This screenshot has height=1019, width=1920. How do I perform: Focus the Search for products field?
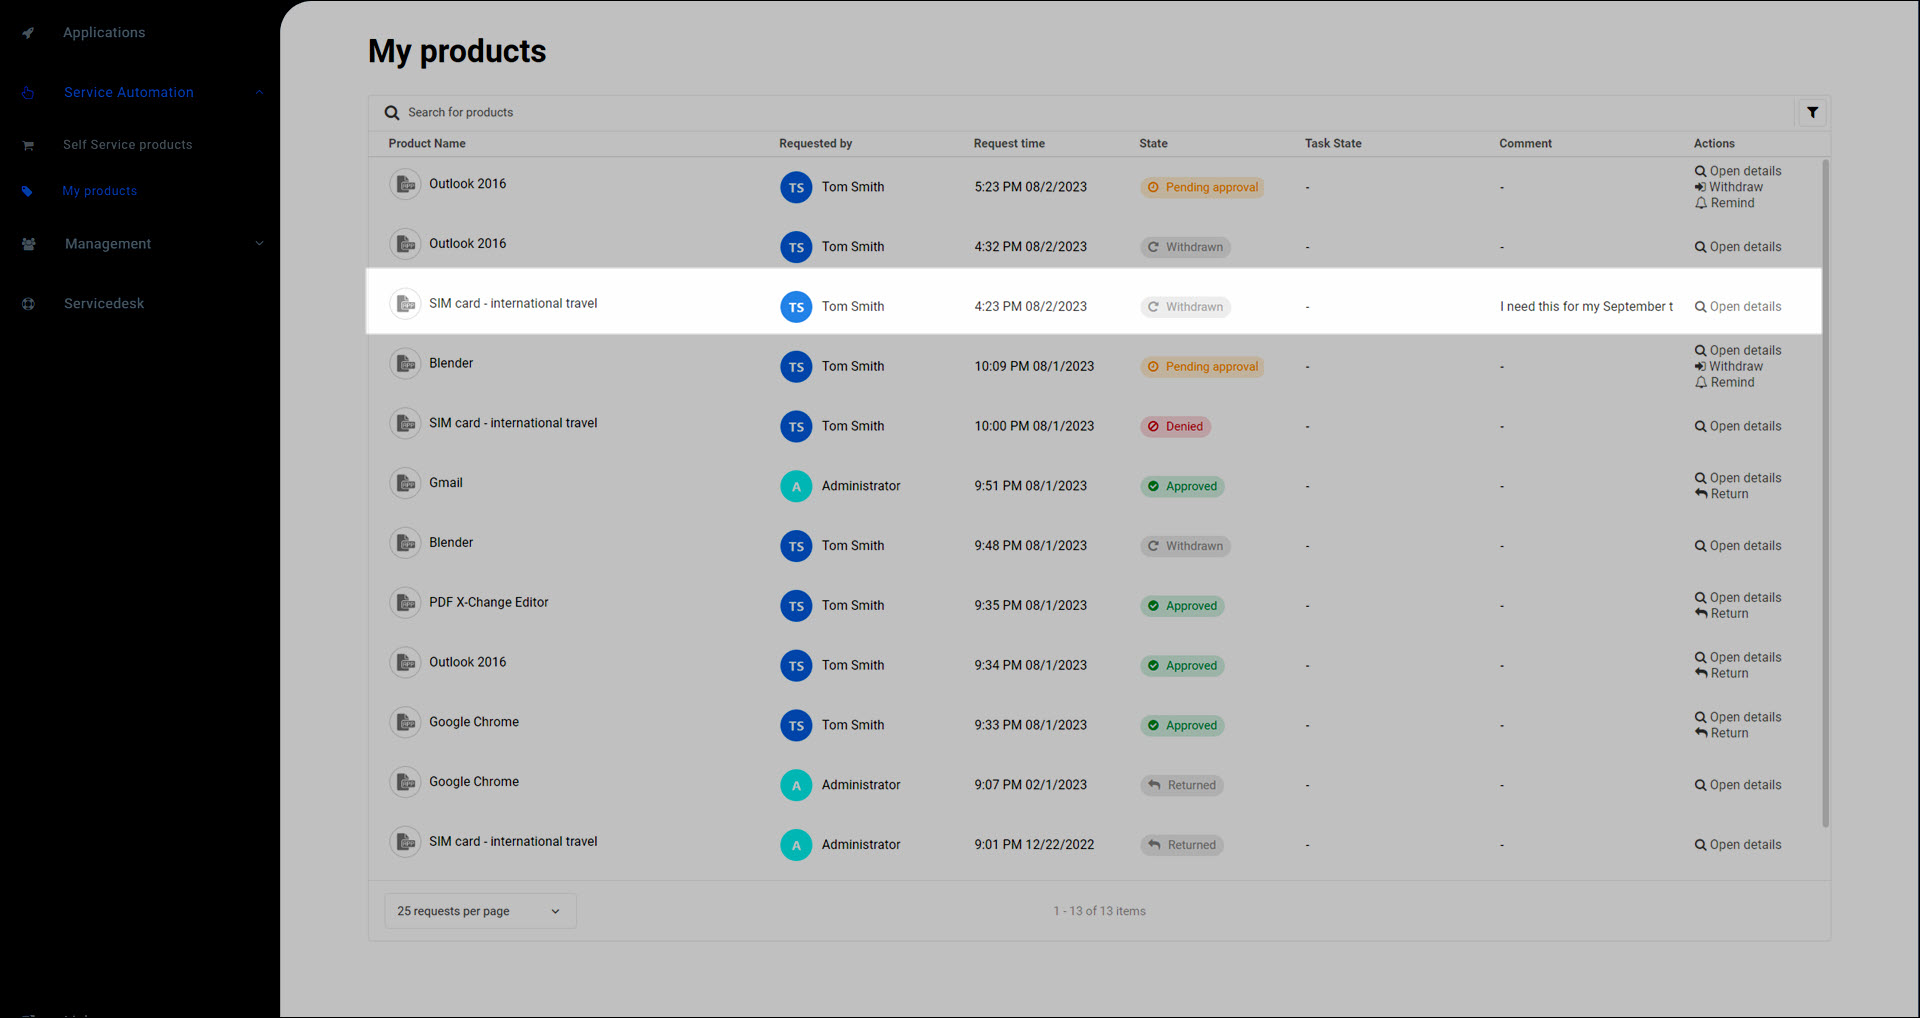1090,113
